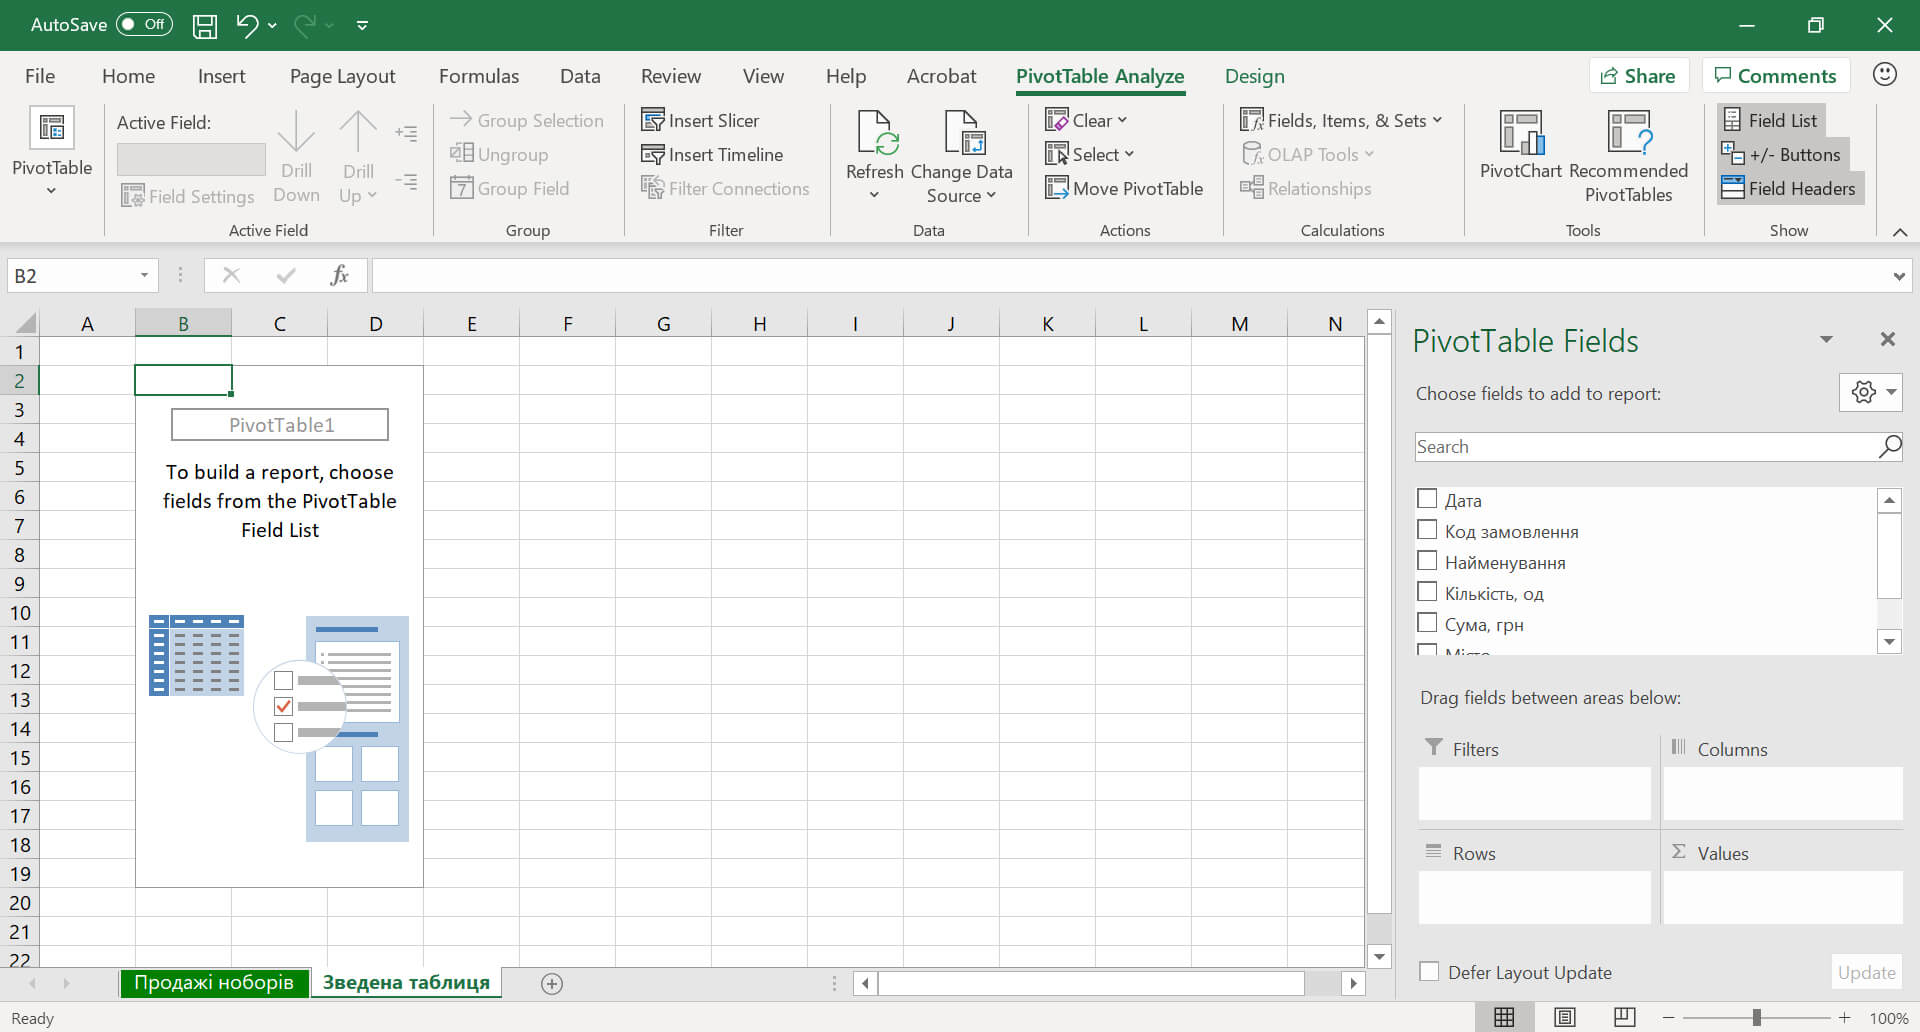
Task: Click Move PivotTable
Action: [x=1124, y=187]
